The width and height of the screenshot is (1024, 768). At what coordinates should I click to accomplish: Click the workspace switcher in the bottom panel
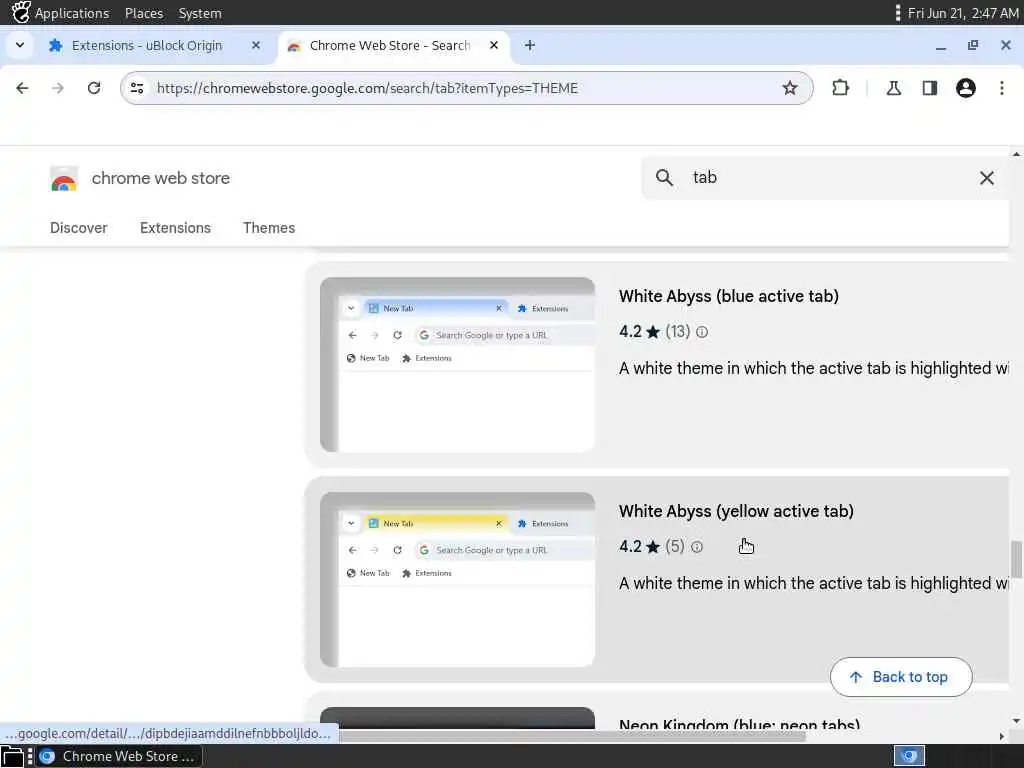pos(909,756)
